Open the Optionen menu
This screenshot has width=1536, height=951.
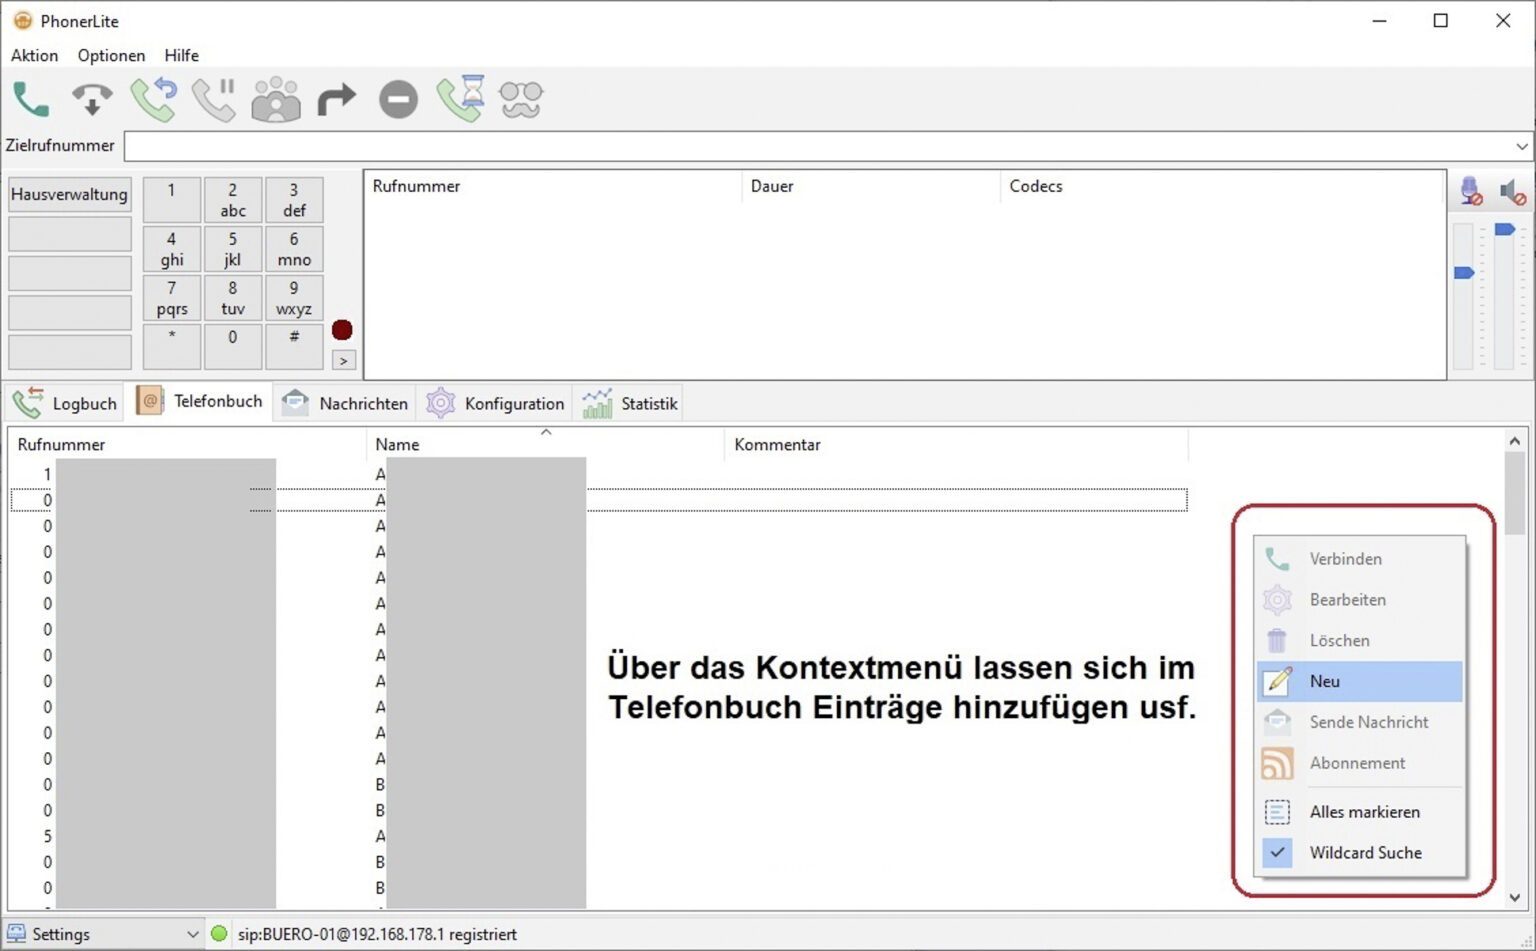click(x=110, y=56)
